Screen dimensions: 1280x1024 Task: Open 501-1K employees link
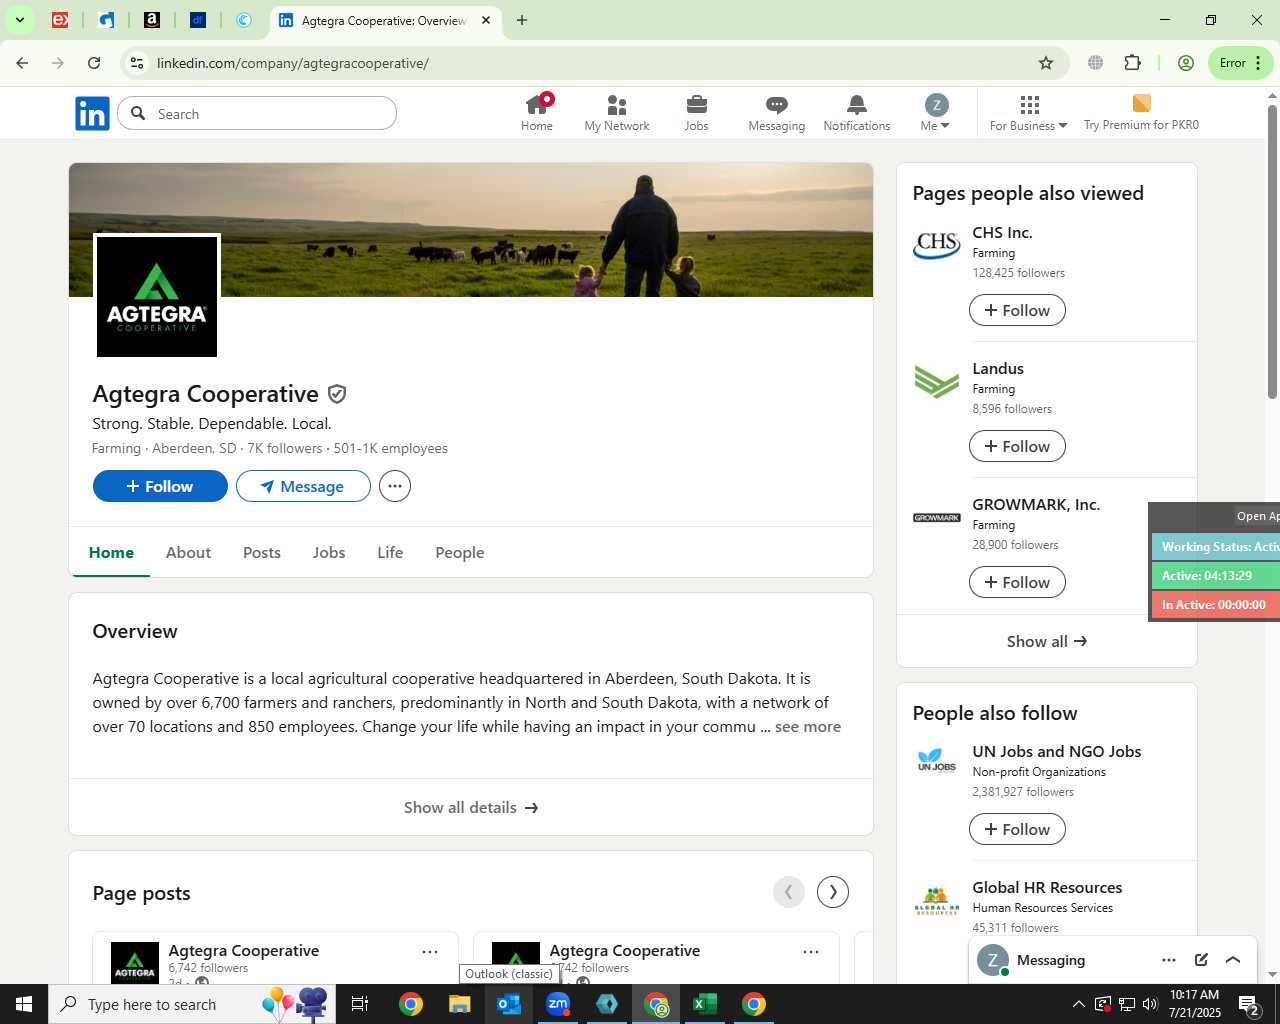tap(391, 448)
